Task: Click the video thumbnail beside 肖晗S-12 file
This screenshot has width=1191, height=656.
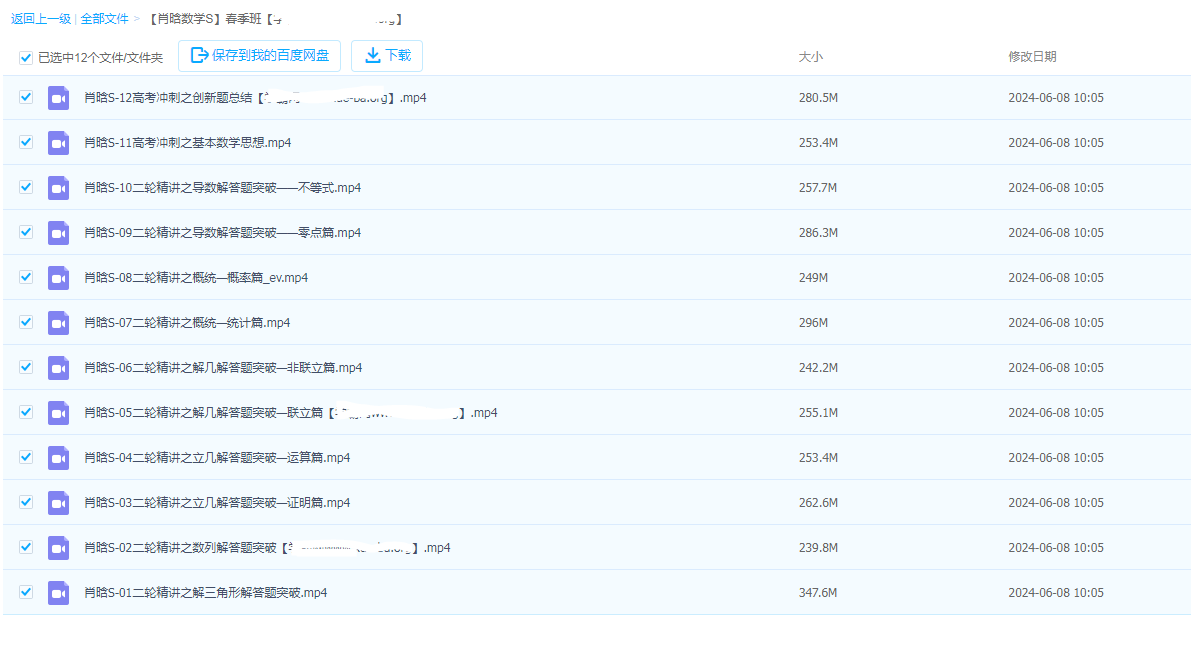Action: point(58,97)
